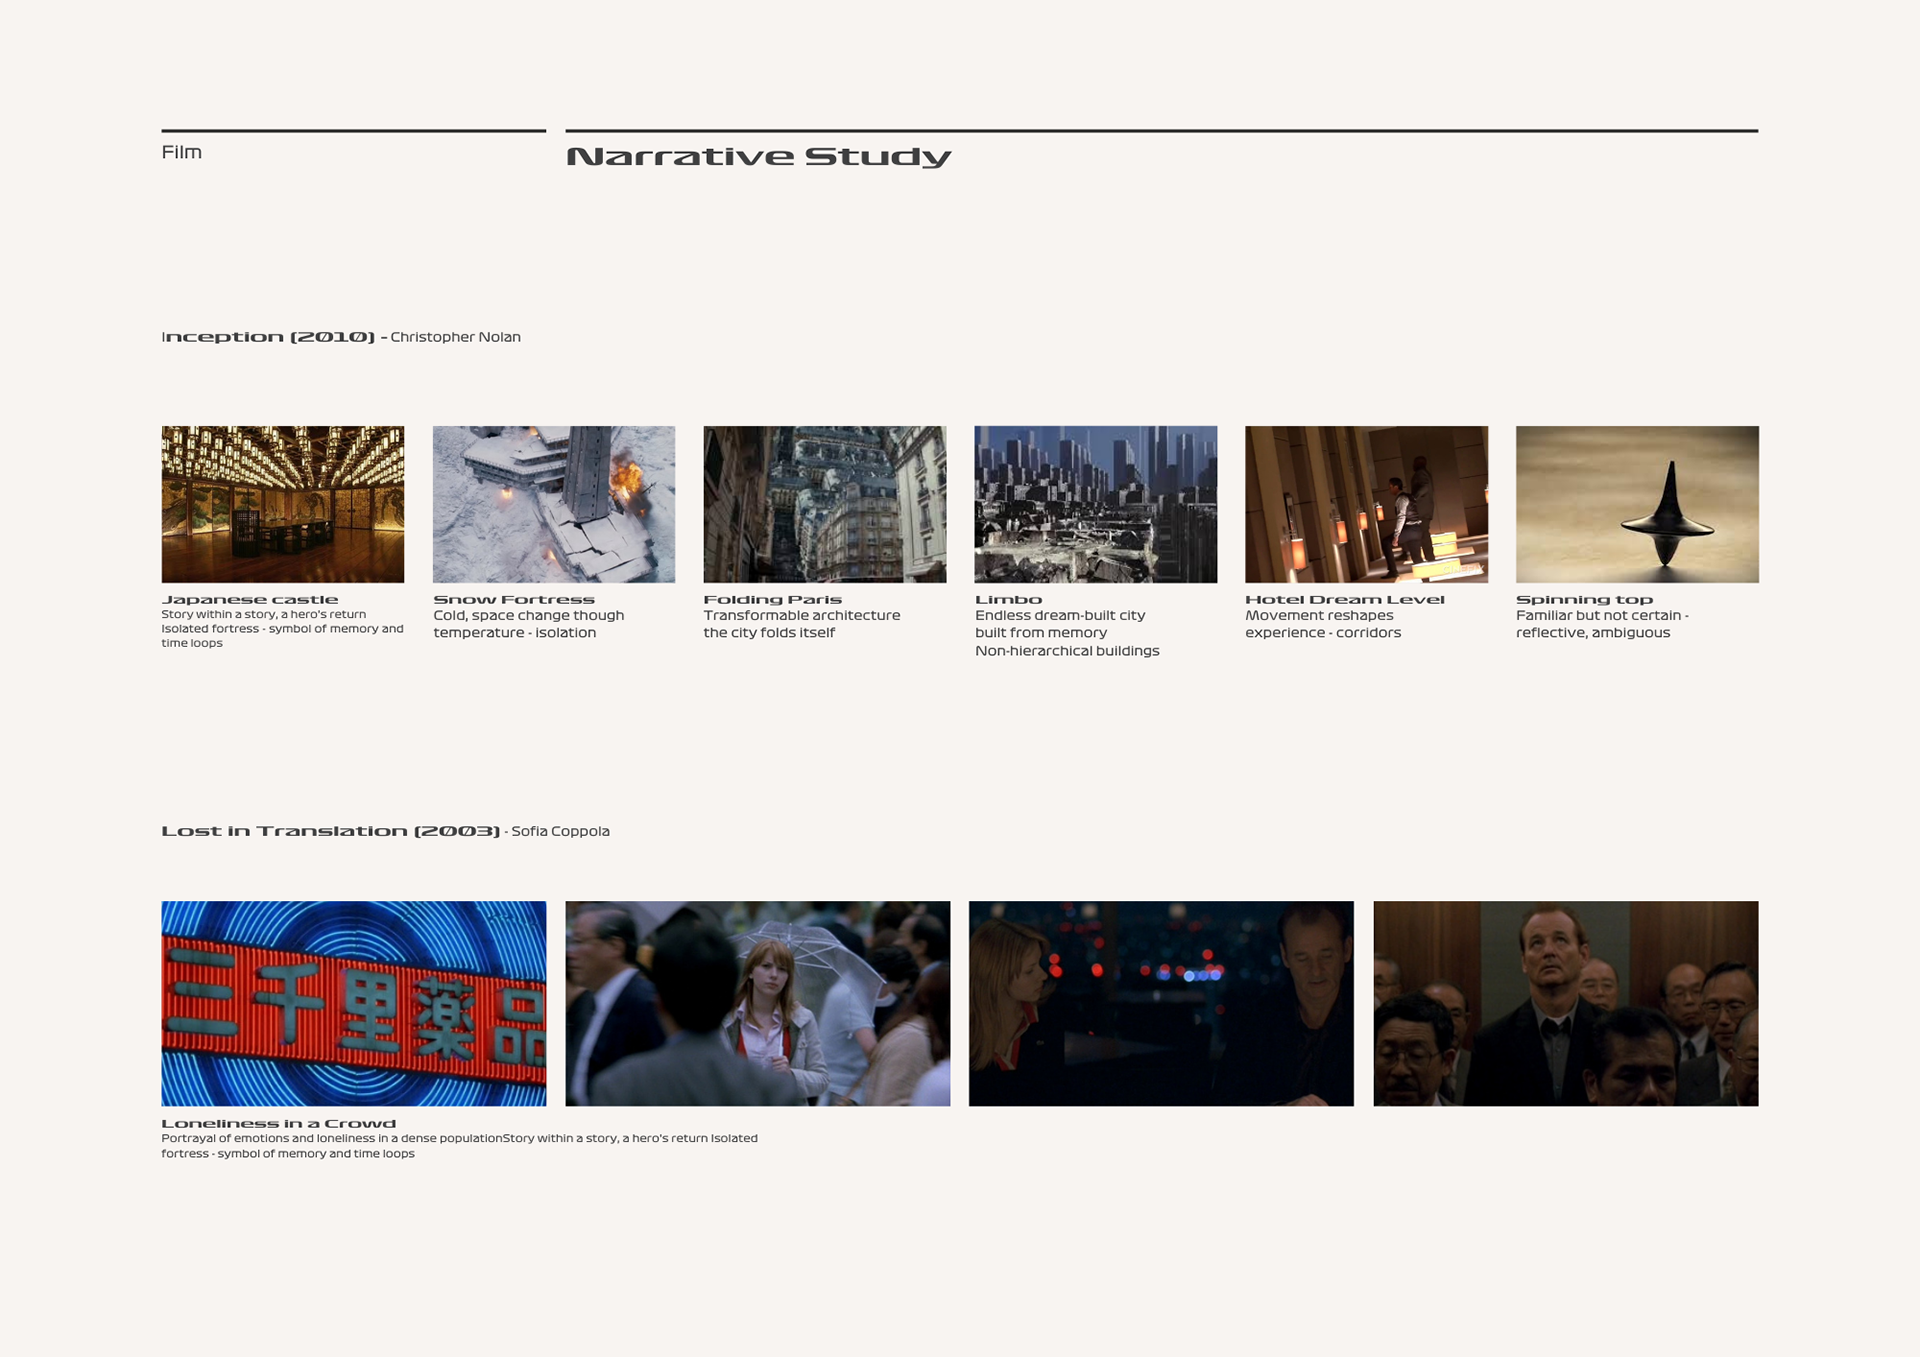
Task: Select the Christopher Nolan director text
Action: tap(455, 337)
